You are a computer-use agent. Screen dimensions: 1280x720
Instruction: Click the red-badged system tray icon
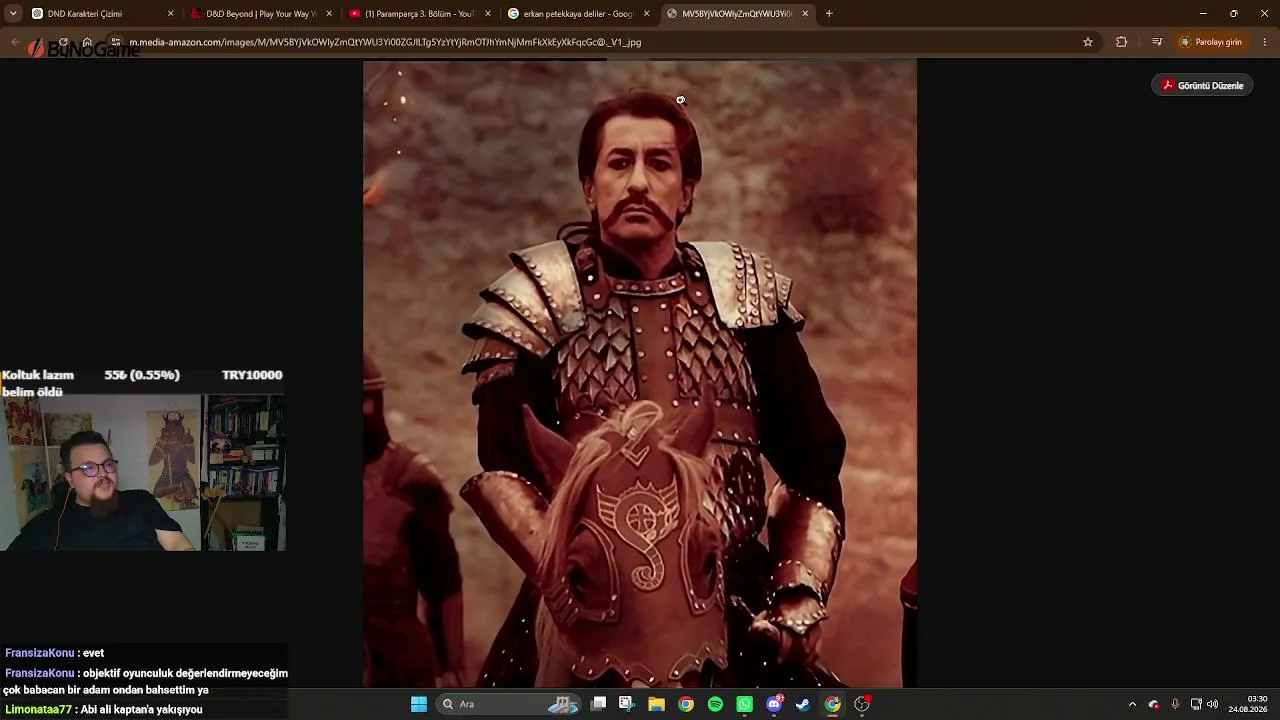[x=1154, y=704]
